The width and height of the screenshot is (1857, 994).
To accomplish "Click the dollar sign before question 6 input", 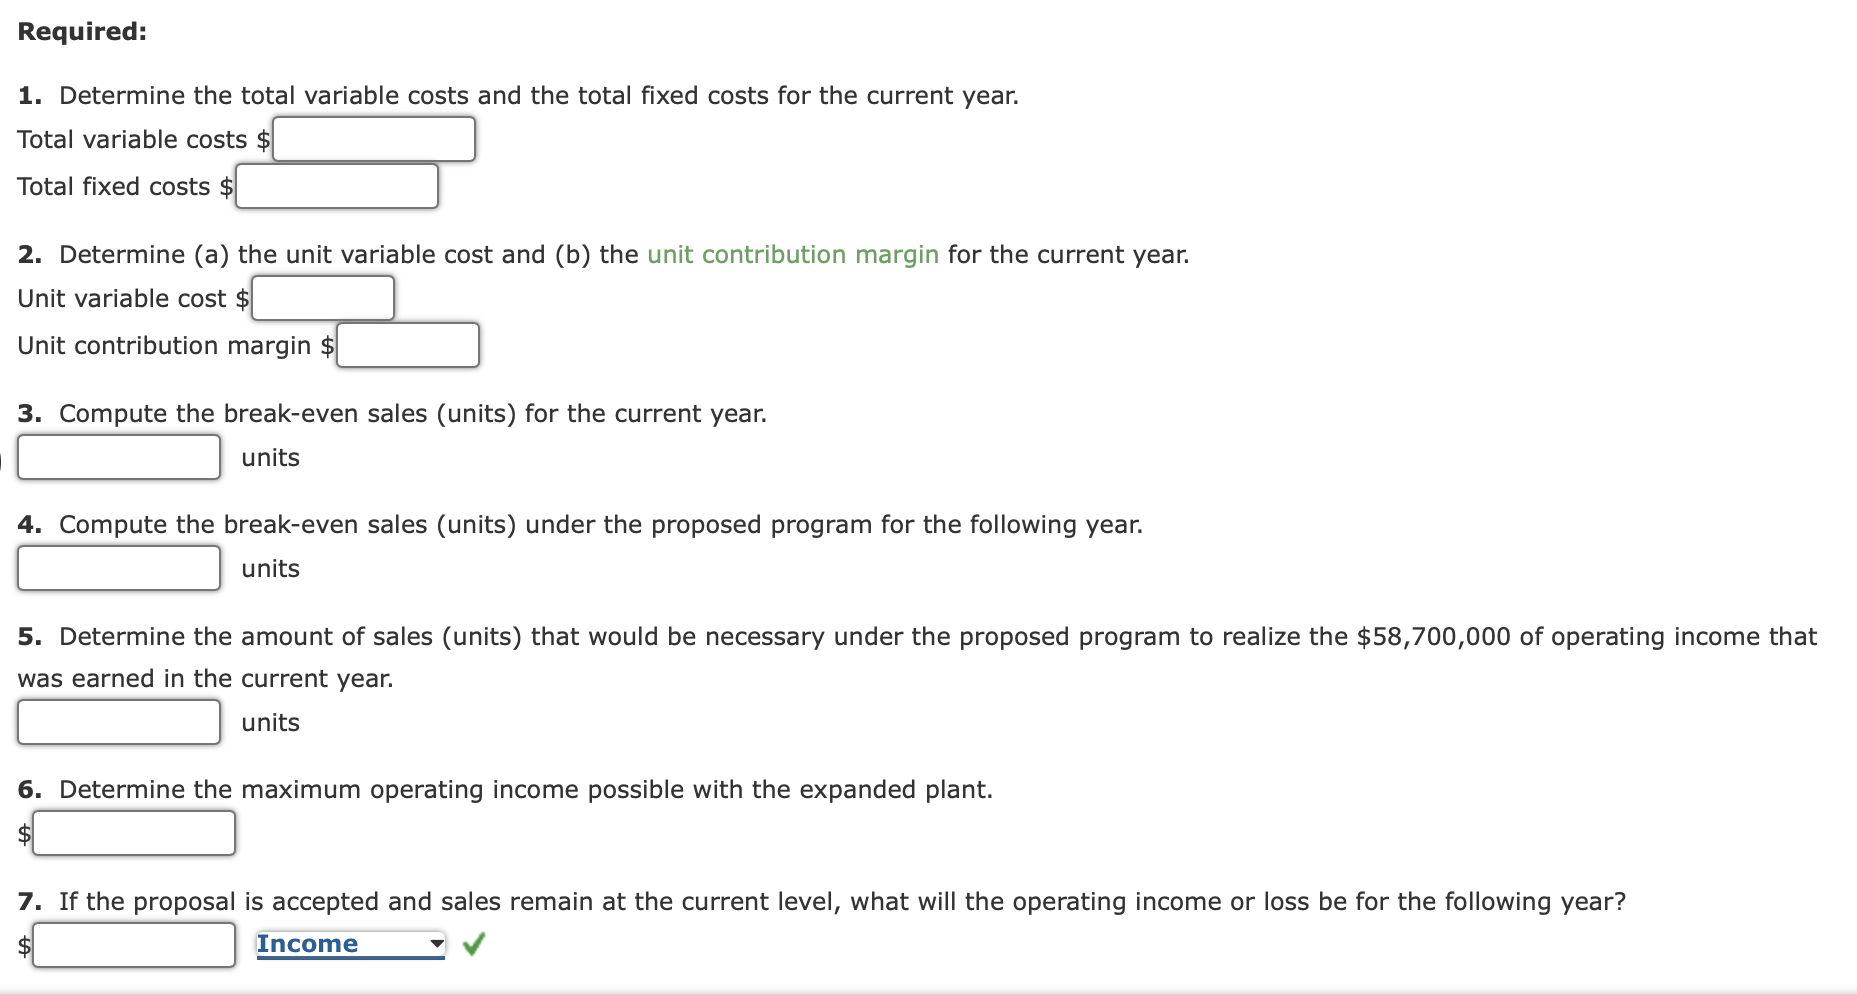I will coord(22,833).
